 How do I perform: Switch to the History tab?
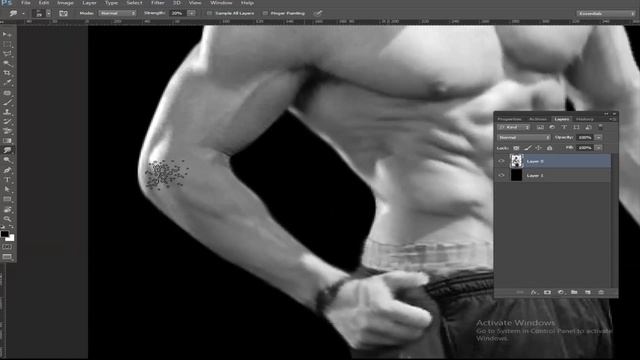tap(584, 119)
